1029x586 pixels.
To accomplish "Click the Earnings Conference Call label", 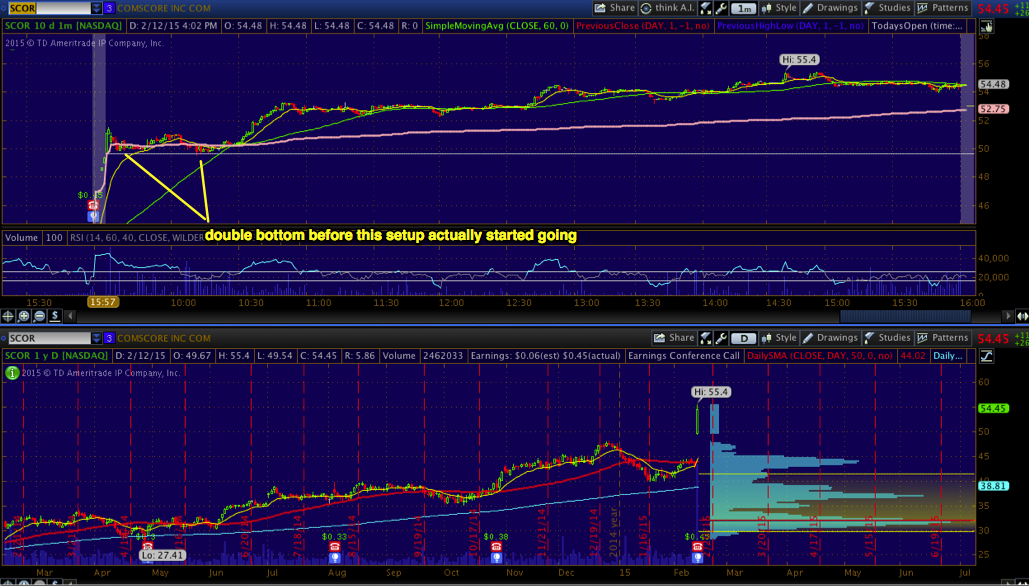I will click(x=683, y=356).
